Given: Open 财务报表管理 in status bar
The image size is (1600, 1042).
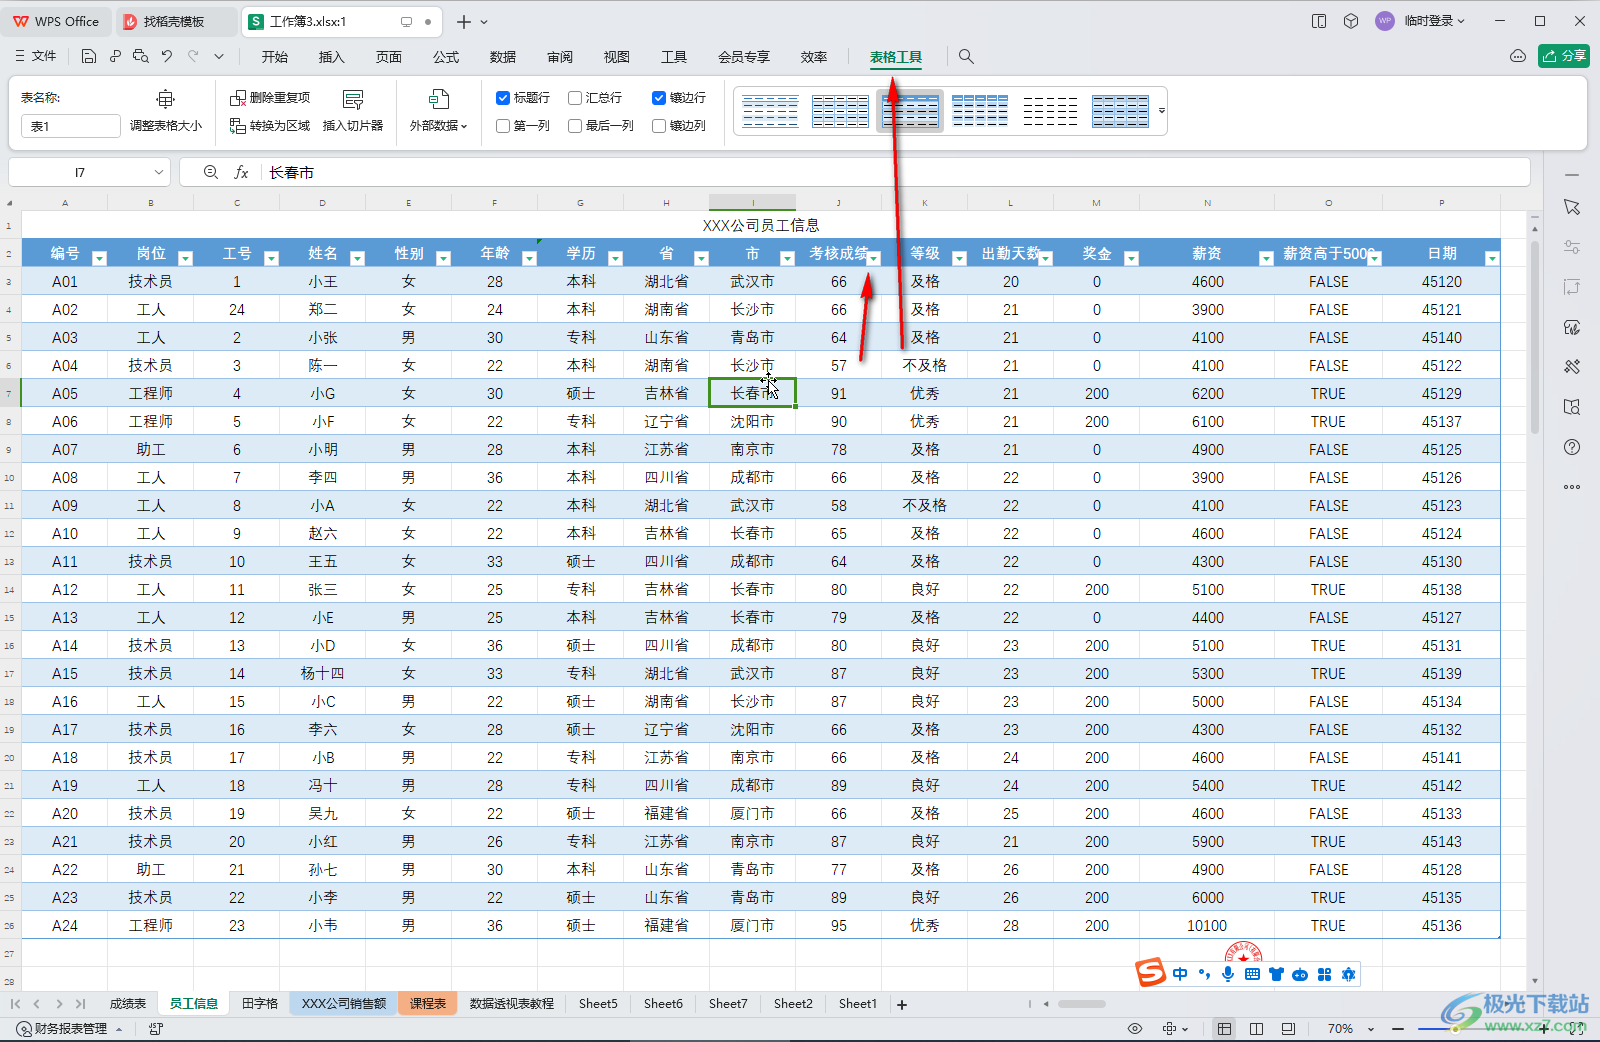Looking at the screenshot, I should (x=69, y=1028).
